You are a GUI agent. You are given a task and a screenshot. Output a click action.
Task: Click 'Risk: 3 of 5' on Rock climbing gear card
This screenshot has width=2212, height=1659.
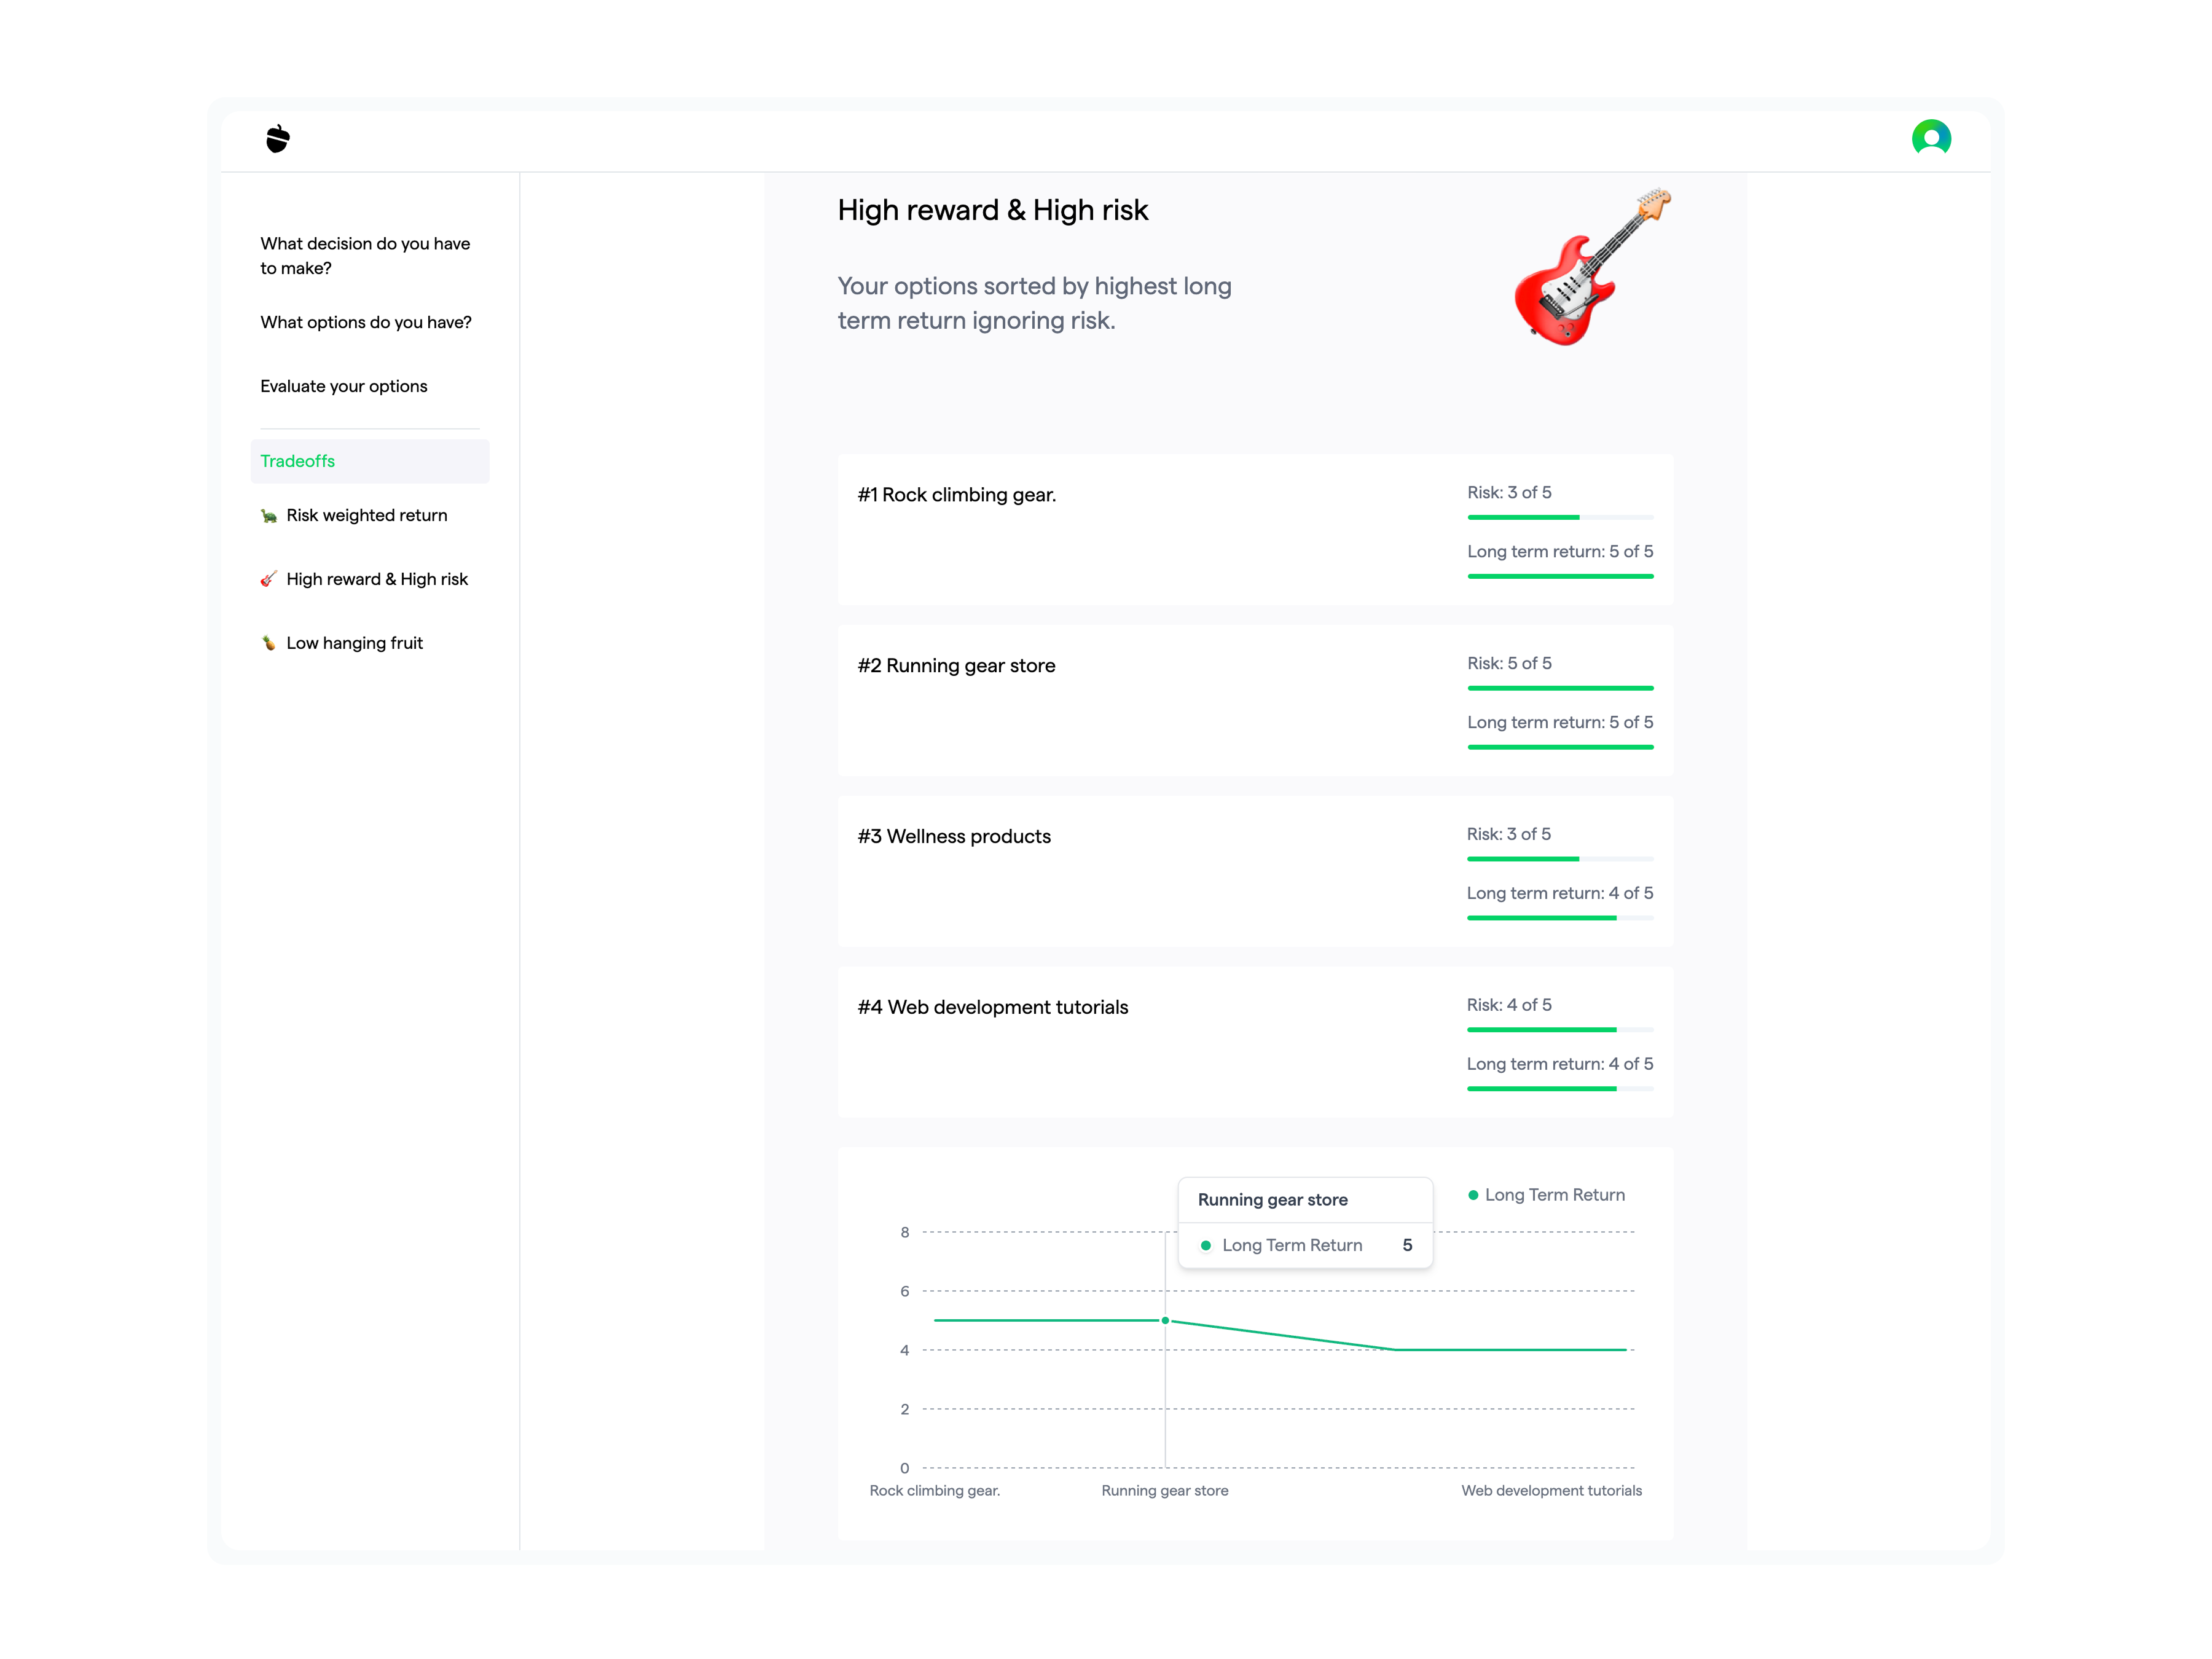tap(1509, 492)
